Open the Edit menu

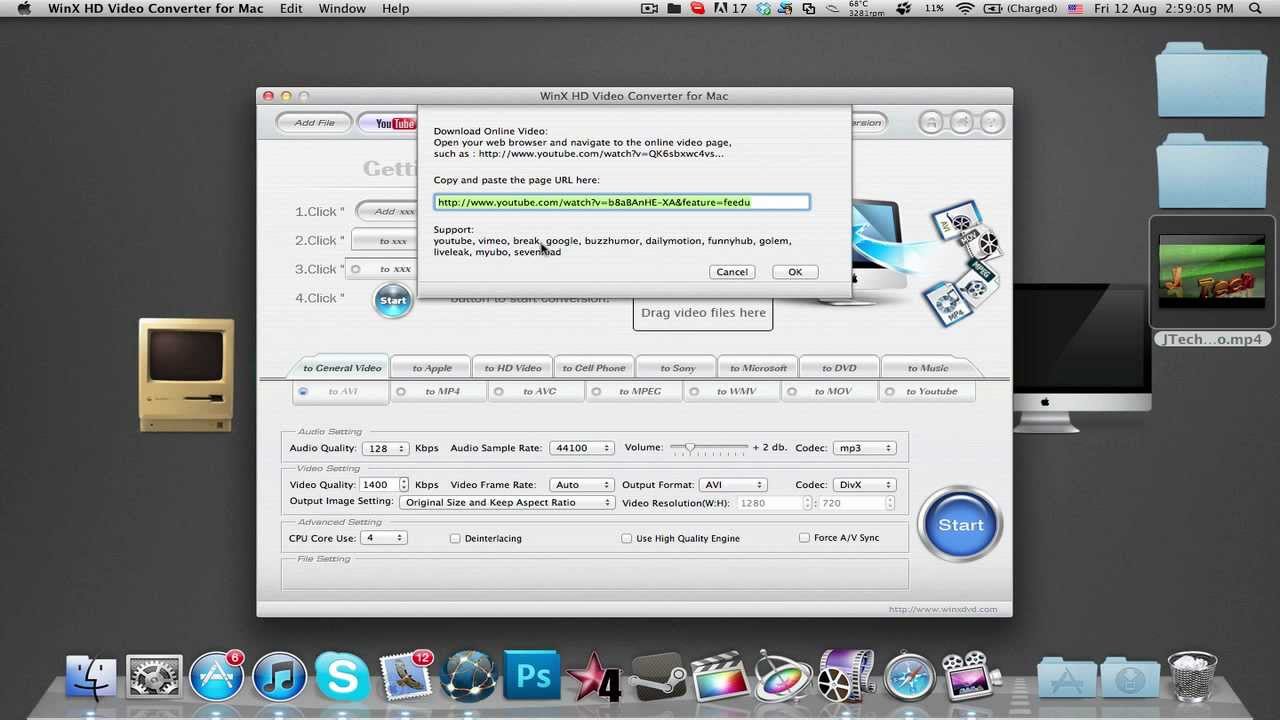(x=291, y=8)
